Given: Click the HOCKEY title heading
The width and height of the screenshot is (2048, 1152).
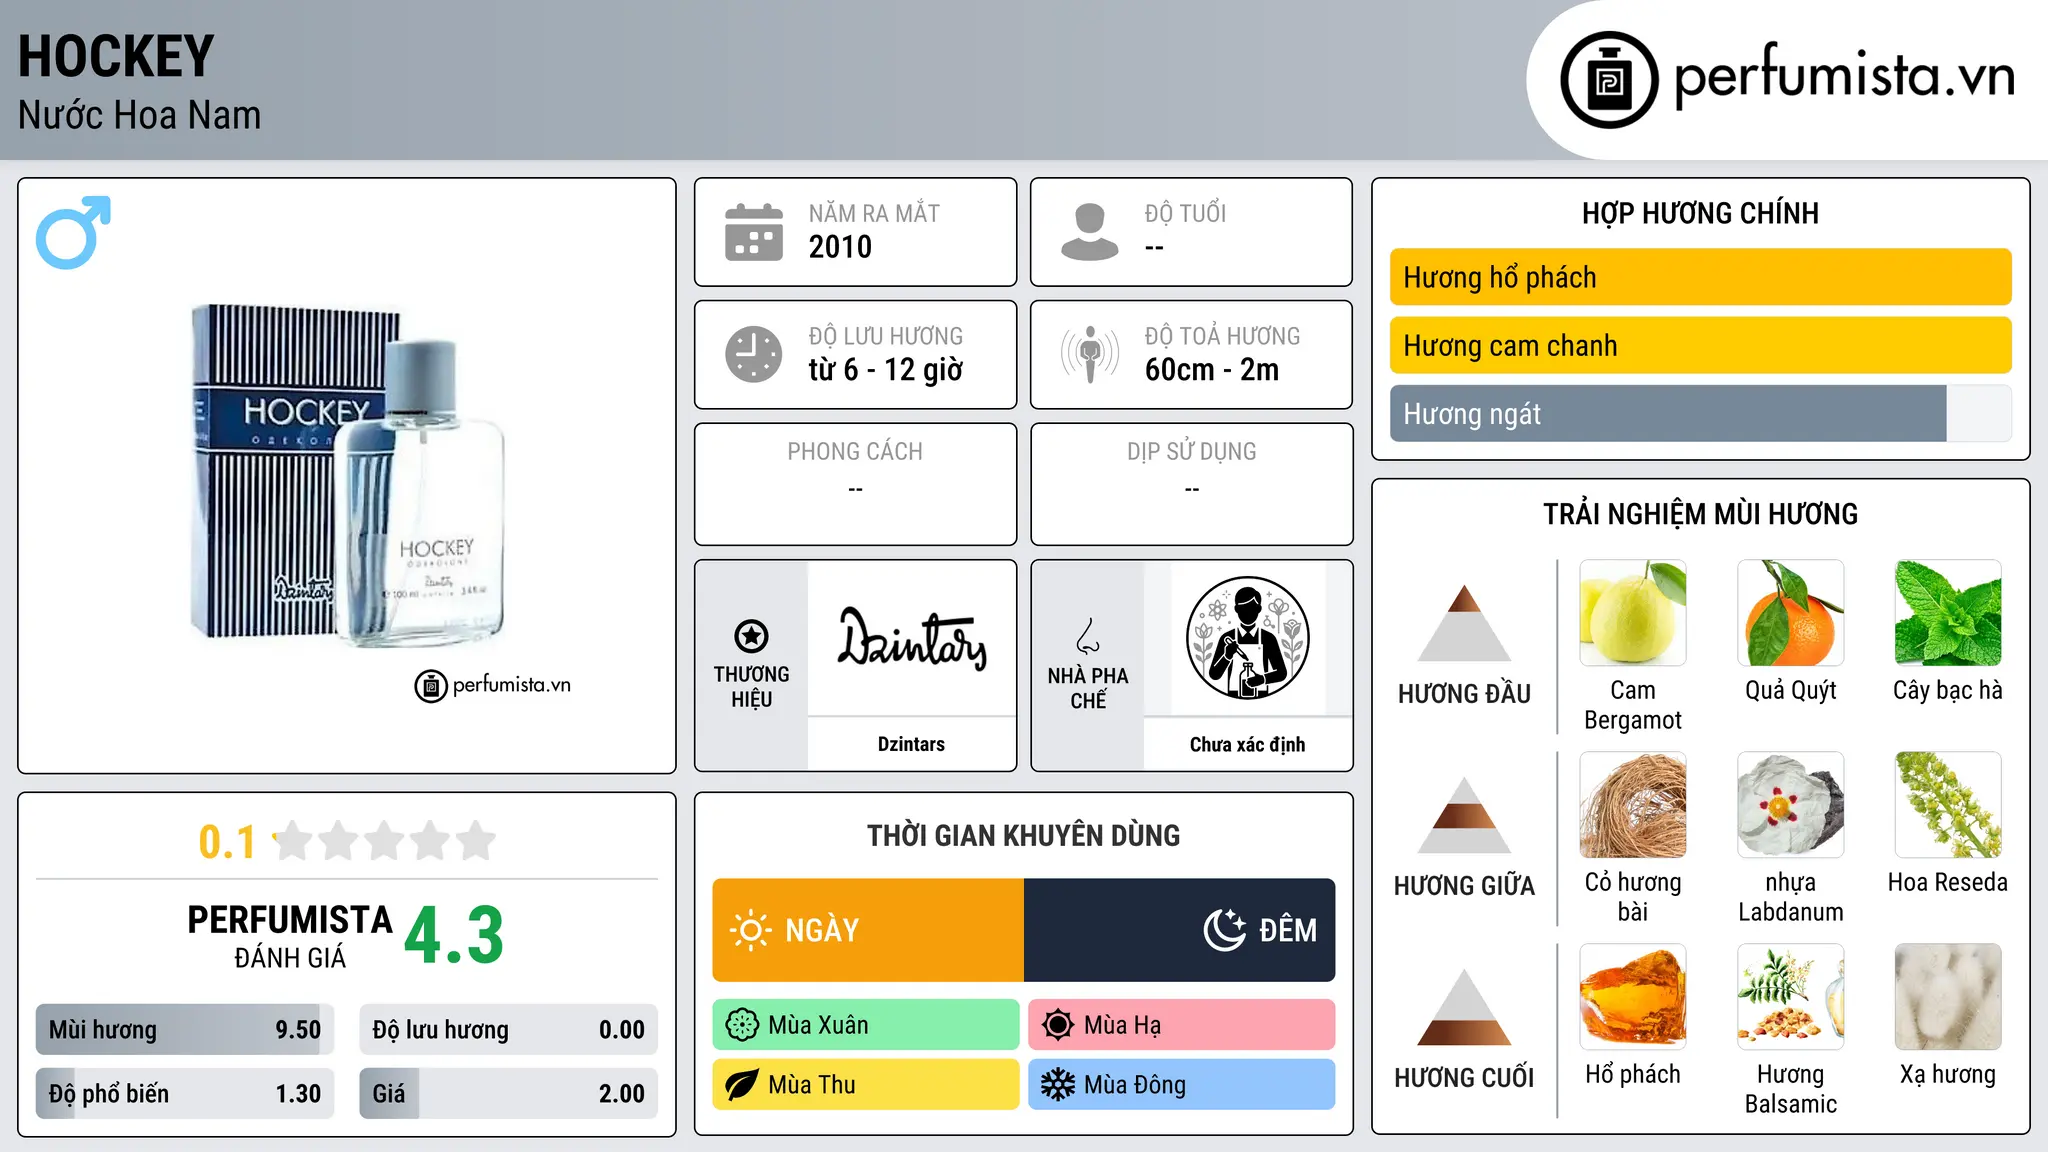Looking at the screenshot, I should (116, 56).
